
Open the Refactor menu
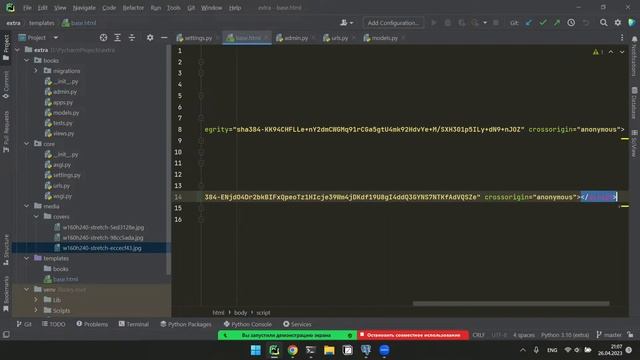(x=133, y=8)
